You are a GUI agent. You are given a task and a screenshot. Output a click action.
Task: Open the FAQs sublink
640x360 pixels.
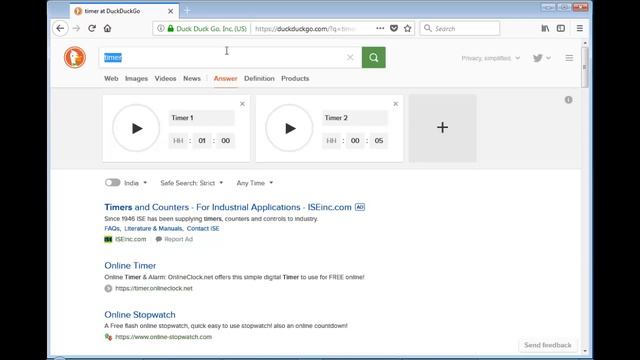[x=112, y=229]
